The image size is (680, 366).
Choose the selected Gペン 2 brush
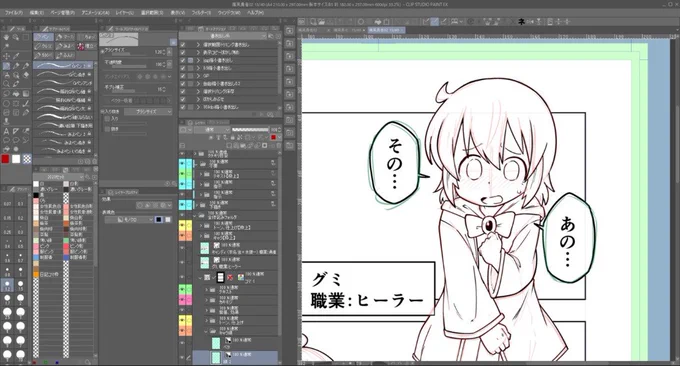(x=63, y=65)
